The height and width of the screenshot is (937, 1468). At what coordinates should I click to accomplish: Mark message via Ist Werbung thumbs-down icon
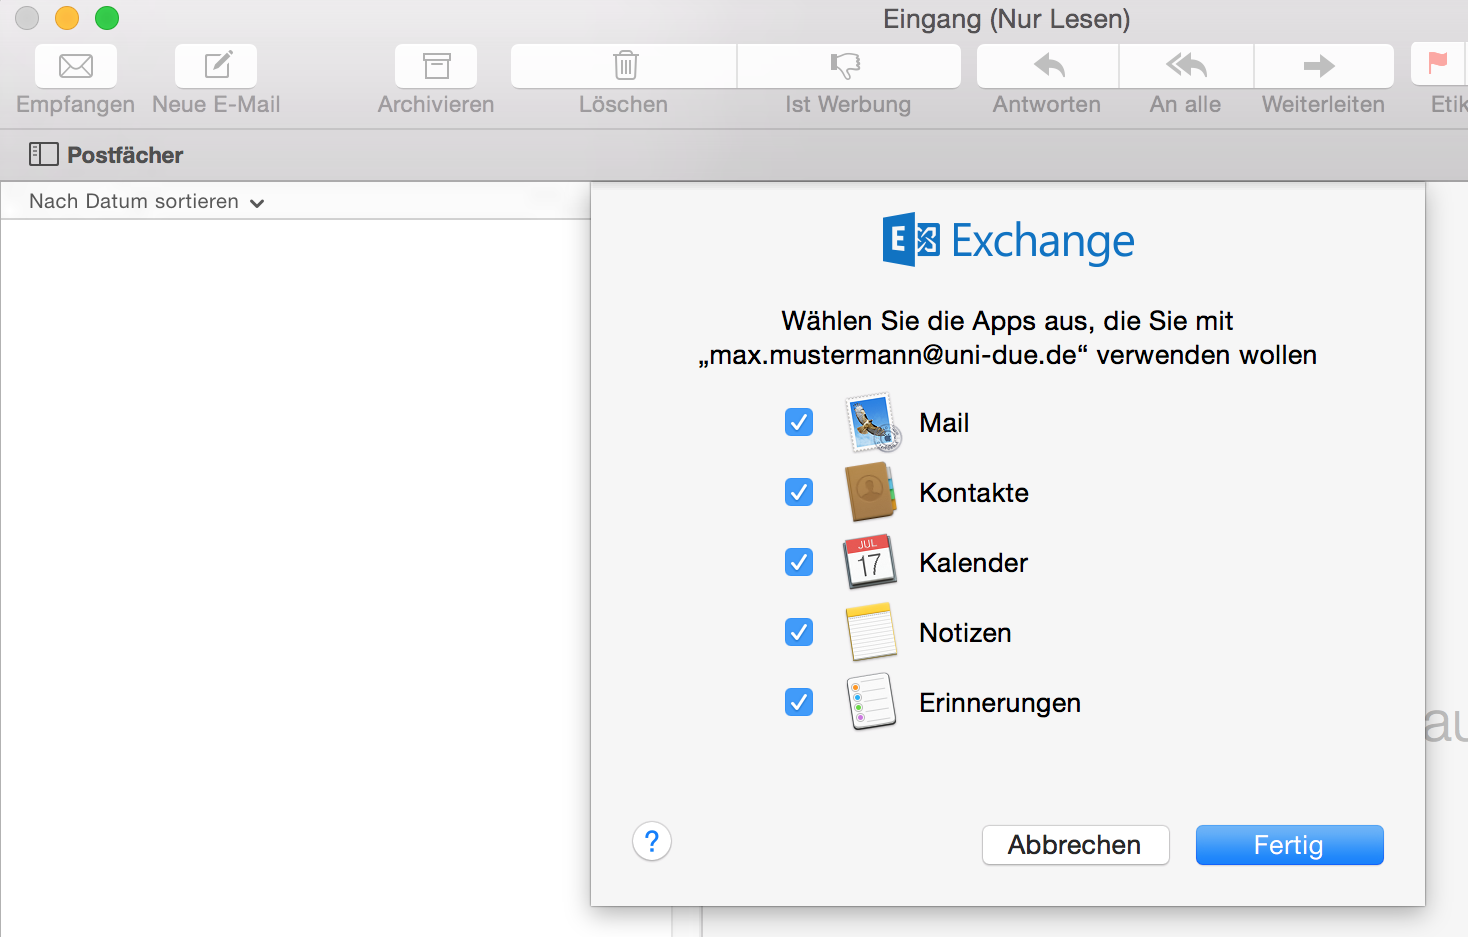[x=848, y=65]
